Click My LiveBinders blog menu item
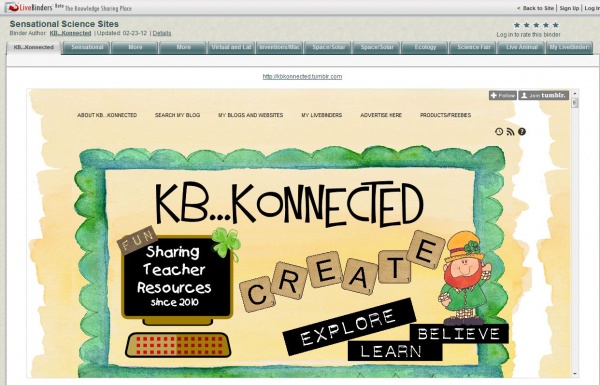600x385 pixels. pos(322,115)
